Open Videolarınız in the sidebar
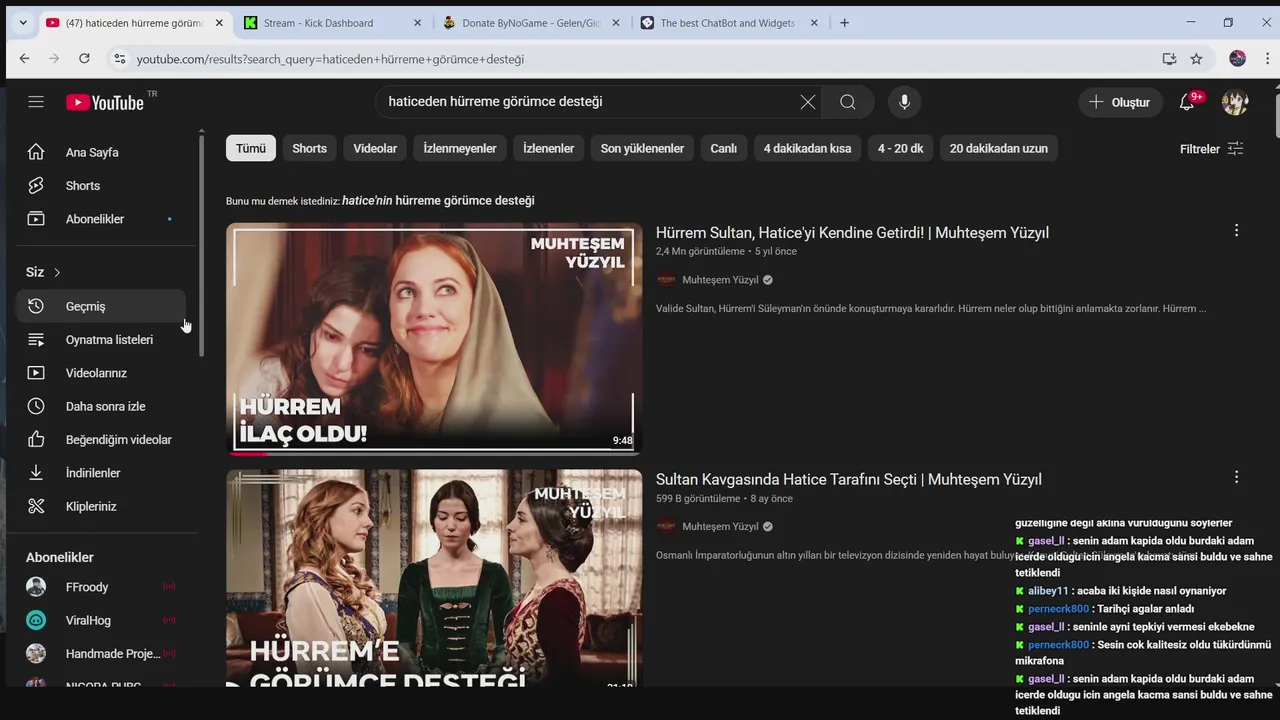This screenshot has width=1280, height=720. coord(101,373)
